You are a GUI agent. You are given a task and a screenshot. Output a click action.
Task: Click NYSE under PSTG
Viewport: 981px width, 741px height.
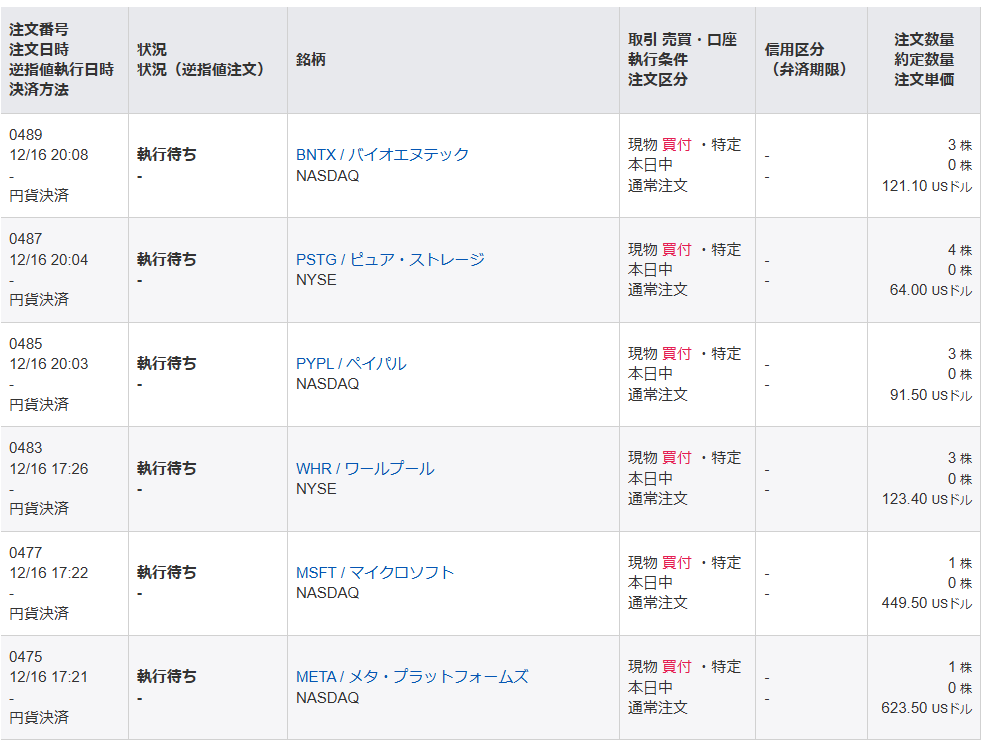[x=316, y=280]
